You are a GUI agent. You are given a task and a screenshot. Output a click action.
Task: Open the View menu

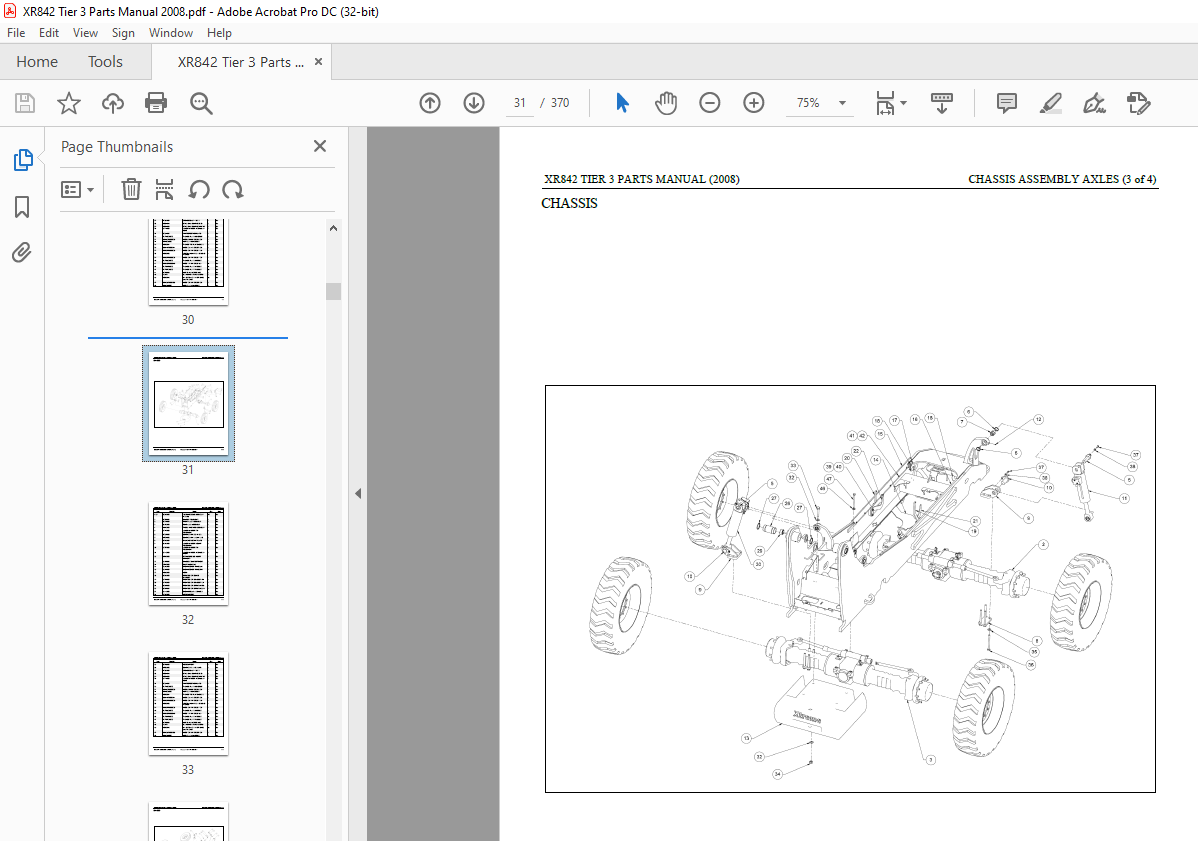click(86, 33)
